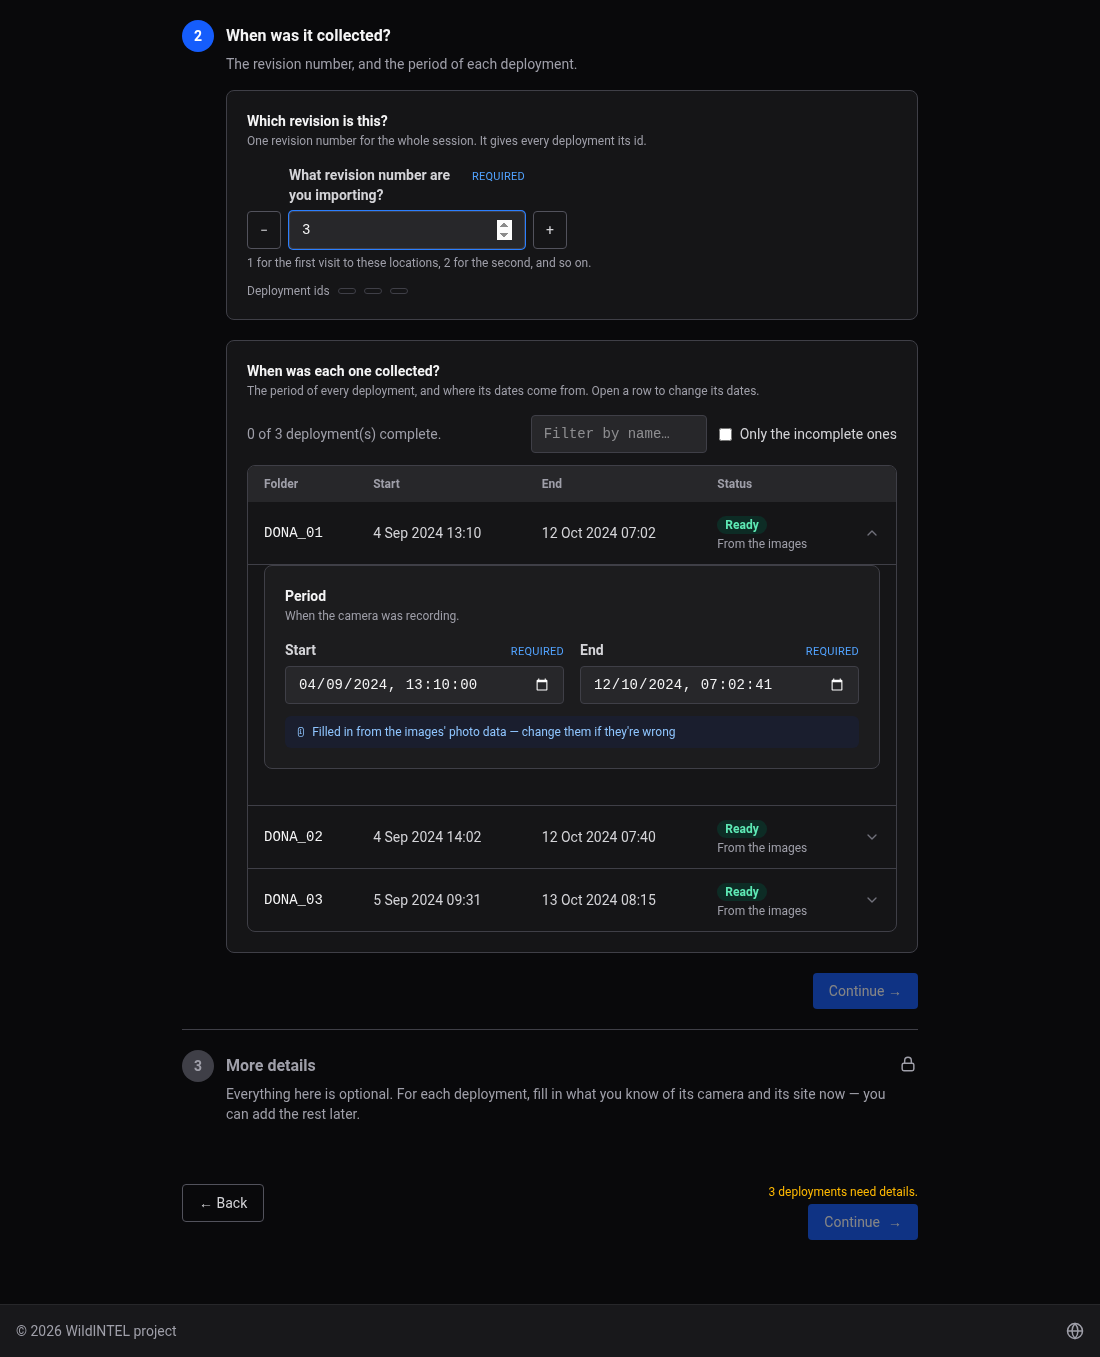Viewport: 1100px width, 1357px height.
Task: Click step 3 numbered circle
Action: (198, 1066)
